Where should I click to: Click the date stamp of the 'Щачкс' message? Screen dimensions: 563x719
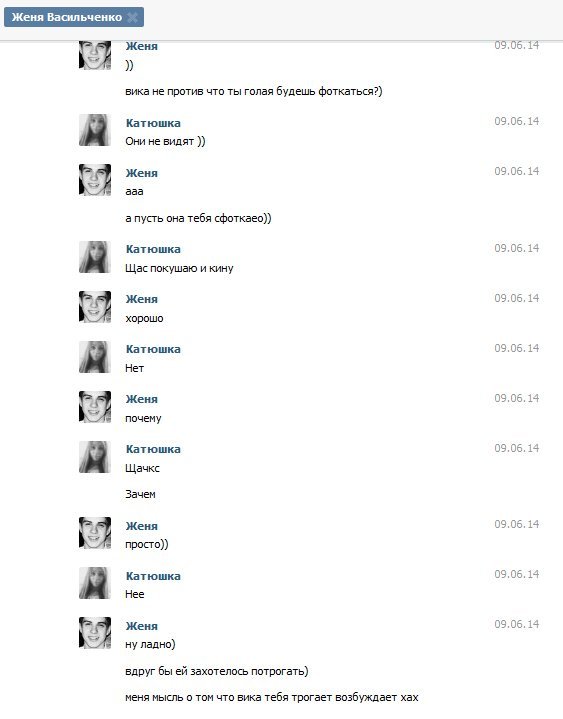516,448
